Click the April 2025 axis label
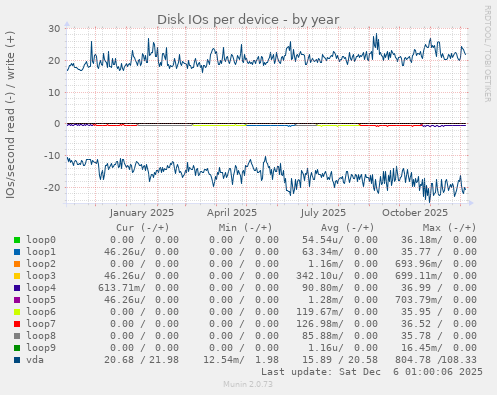 coord(232,213)
